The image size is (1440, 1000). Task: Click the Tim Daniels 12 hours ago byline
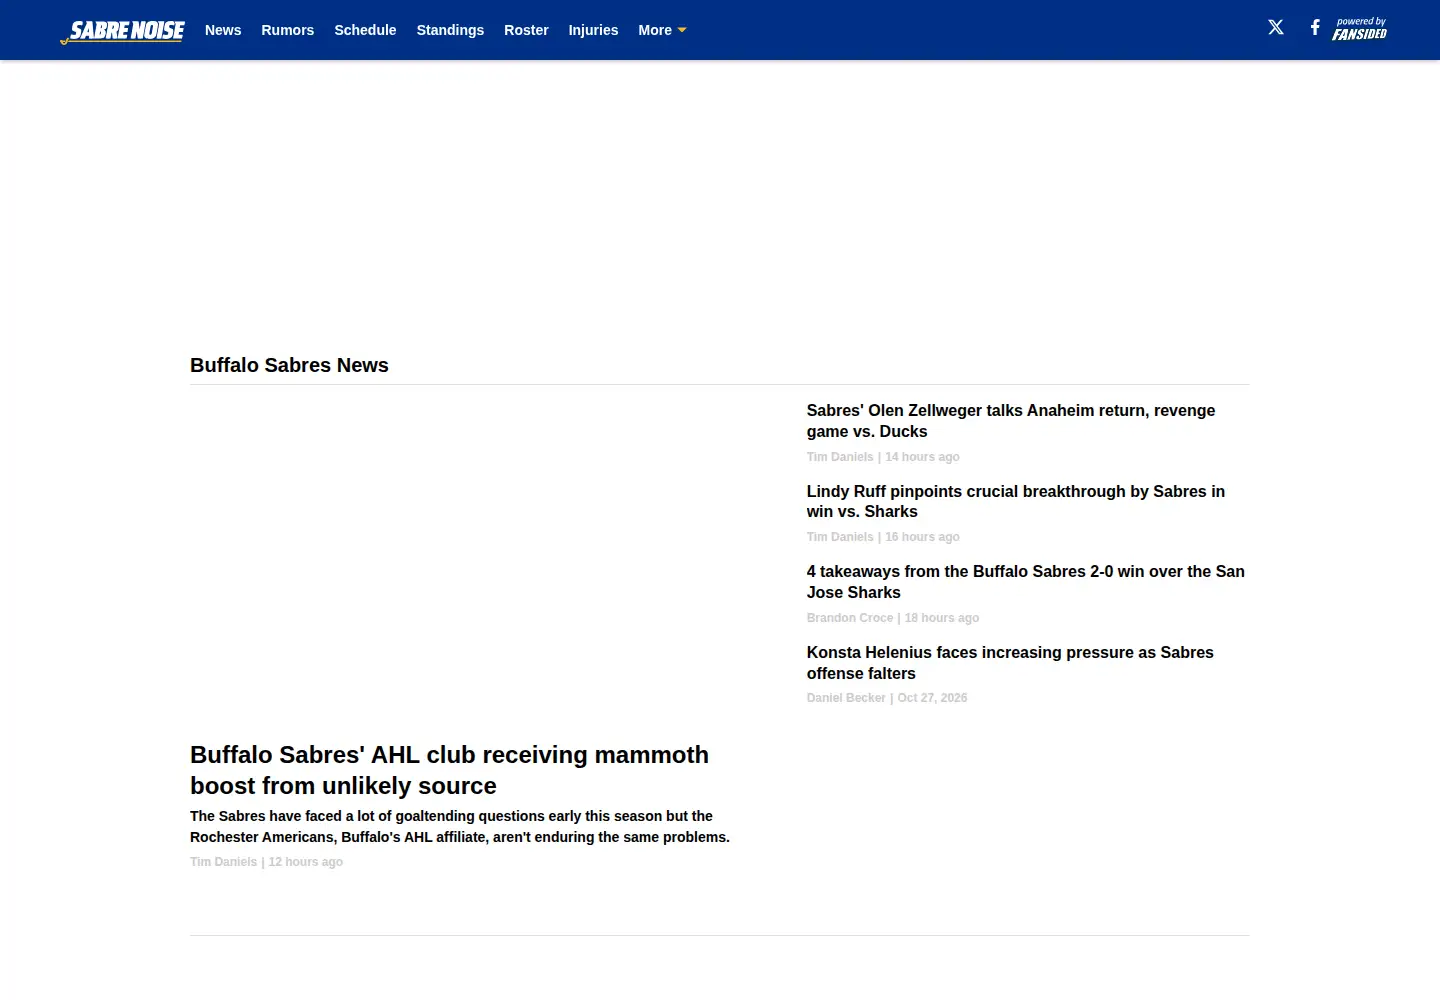coord(266,862)
